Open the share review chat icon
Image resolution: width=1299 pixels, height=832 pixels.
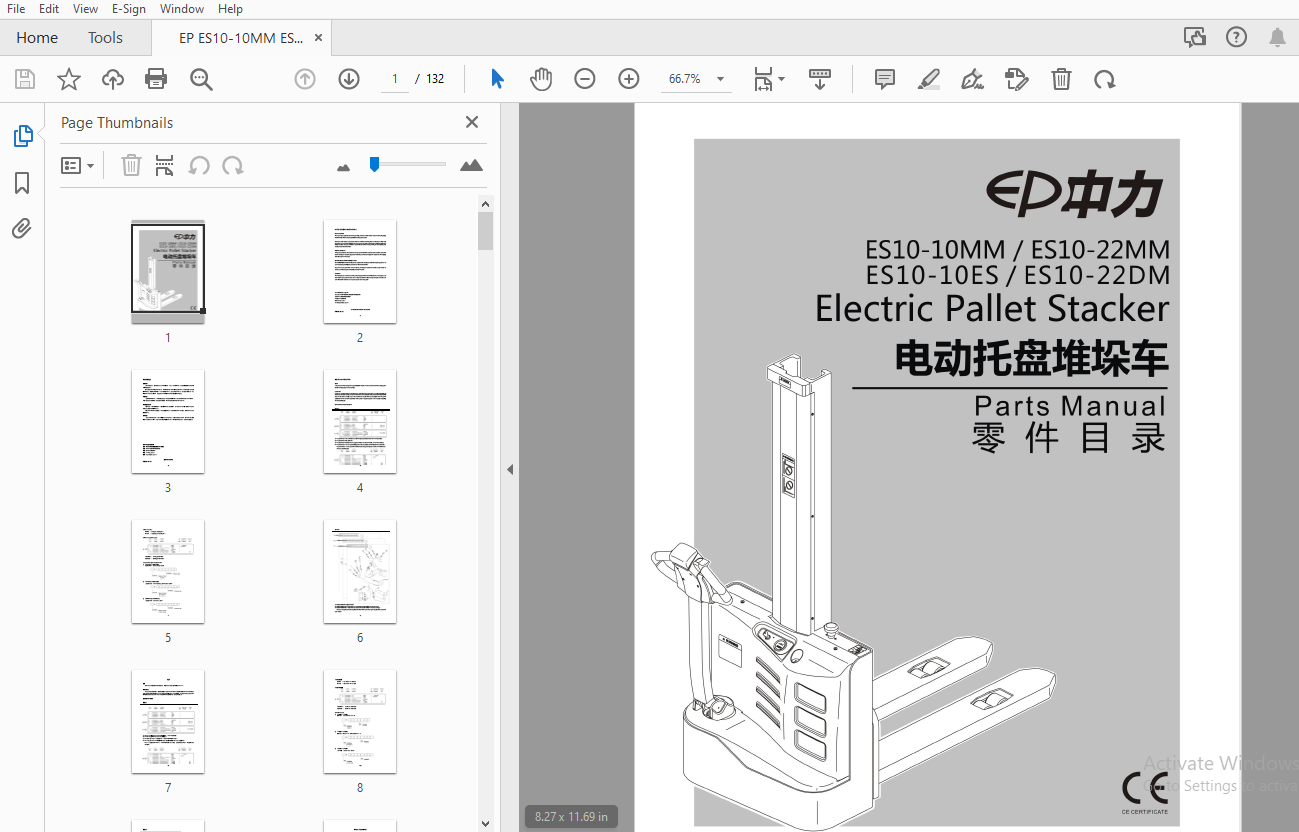(1195, 38)
